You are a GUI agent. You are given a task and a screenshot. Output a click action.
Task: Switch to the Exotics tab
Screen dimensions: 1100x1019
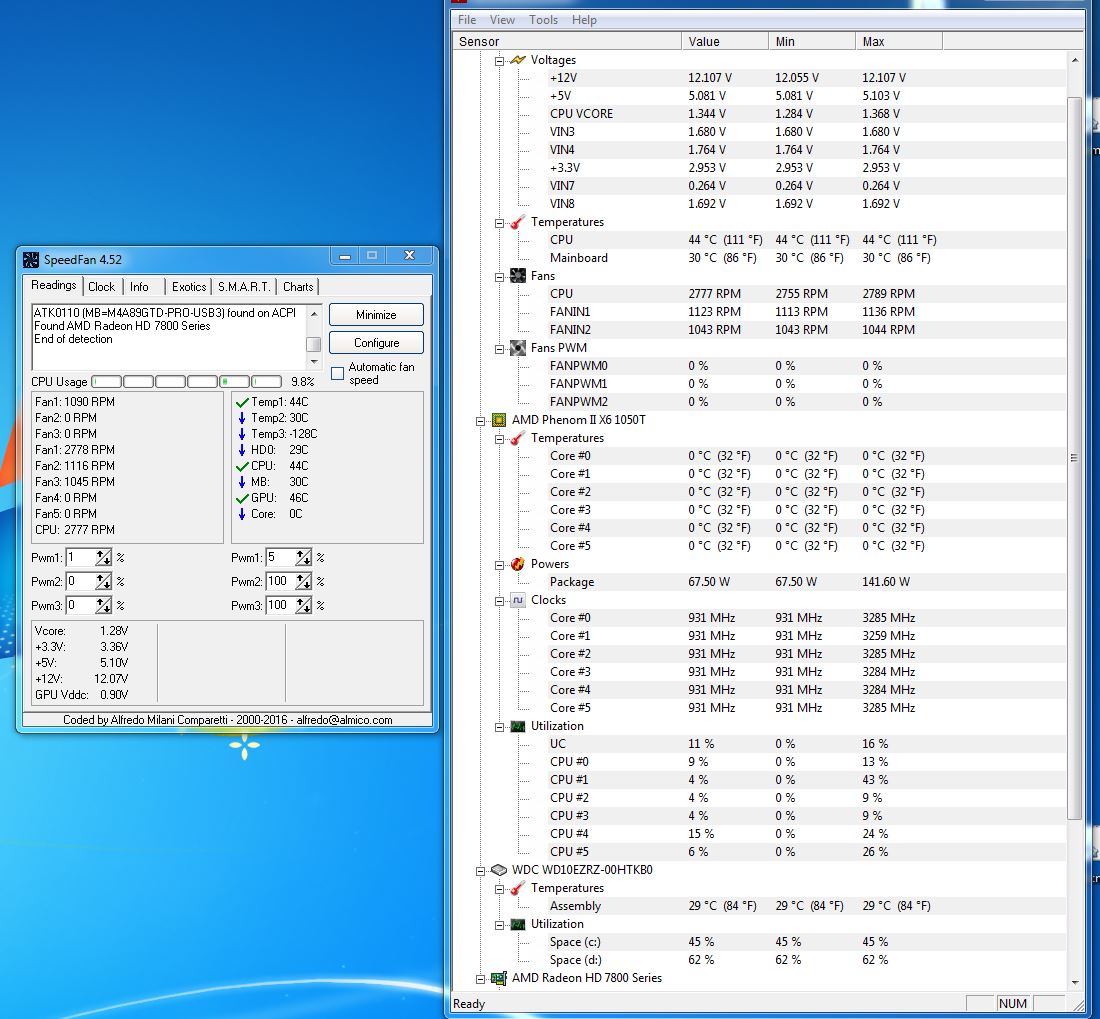point(189,287)
